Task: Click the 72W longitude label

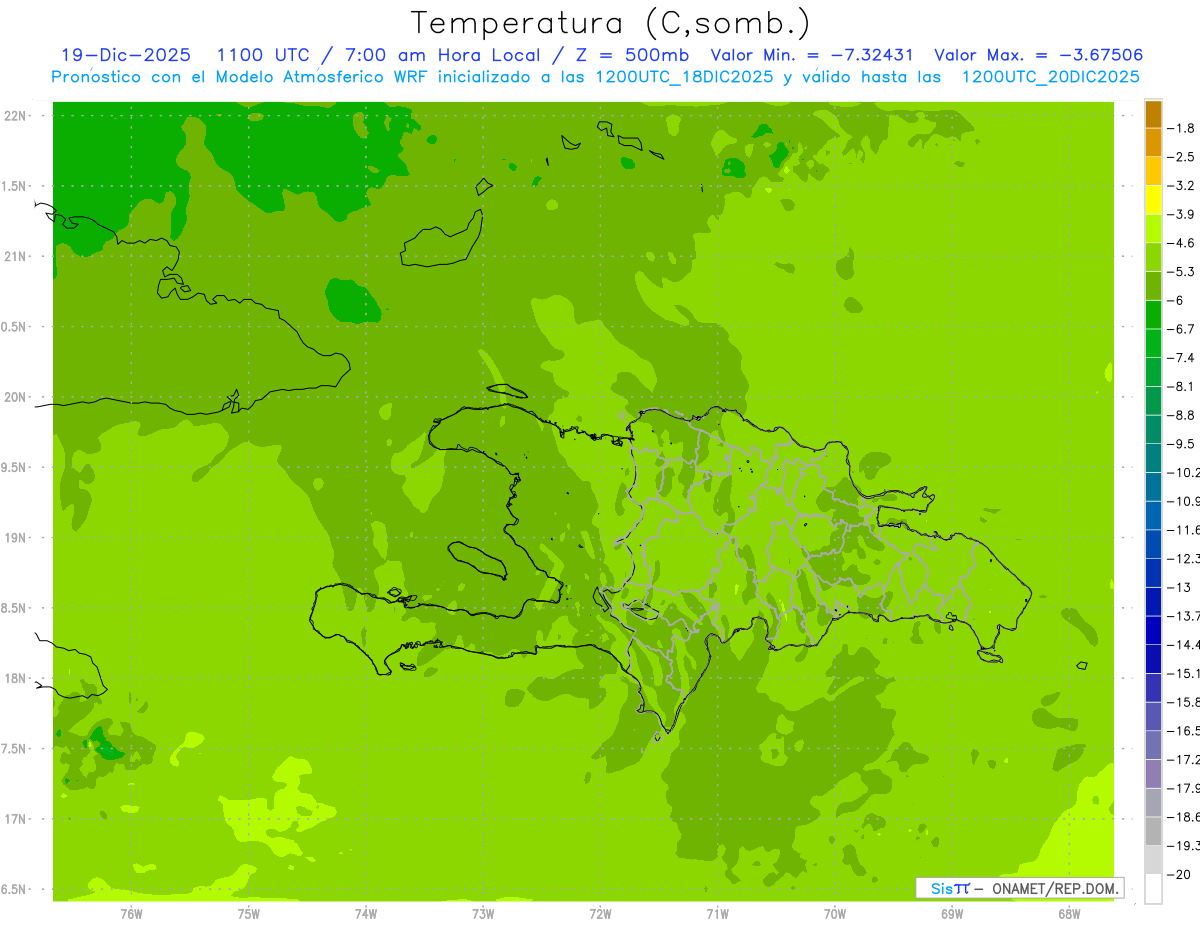Action: [600, 913]
